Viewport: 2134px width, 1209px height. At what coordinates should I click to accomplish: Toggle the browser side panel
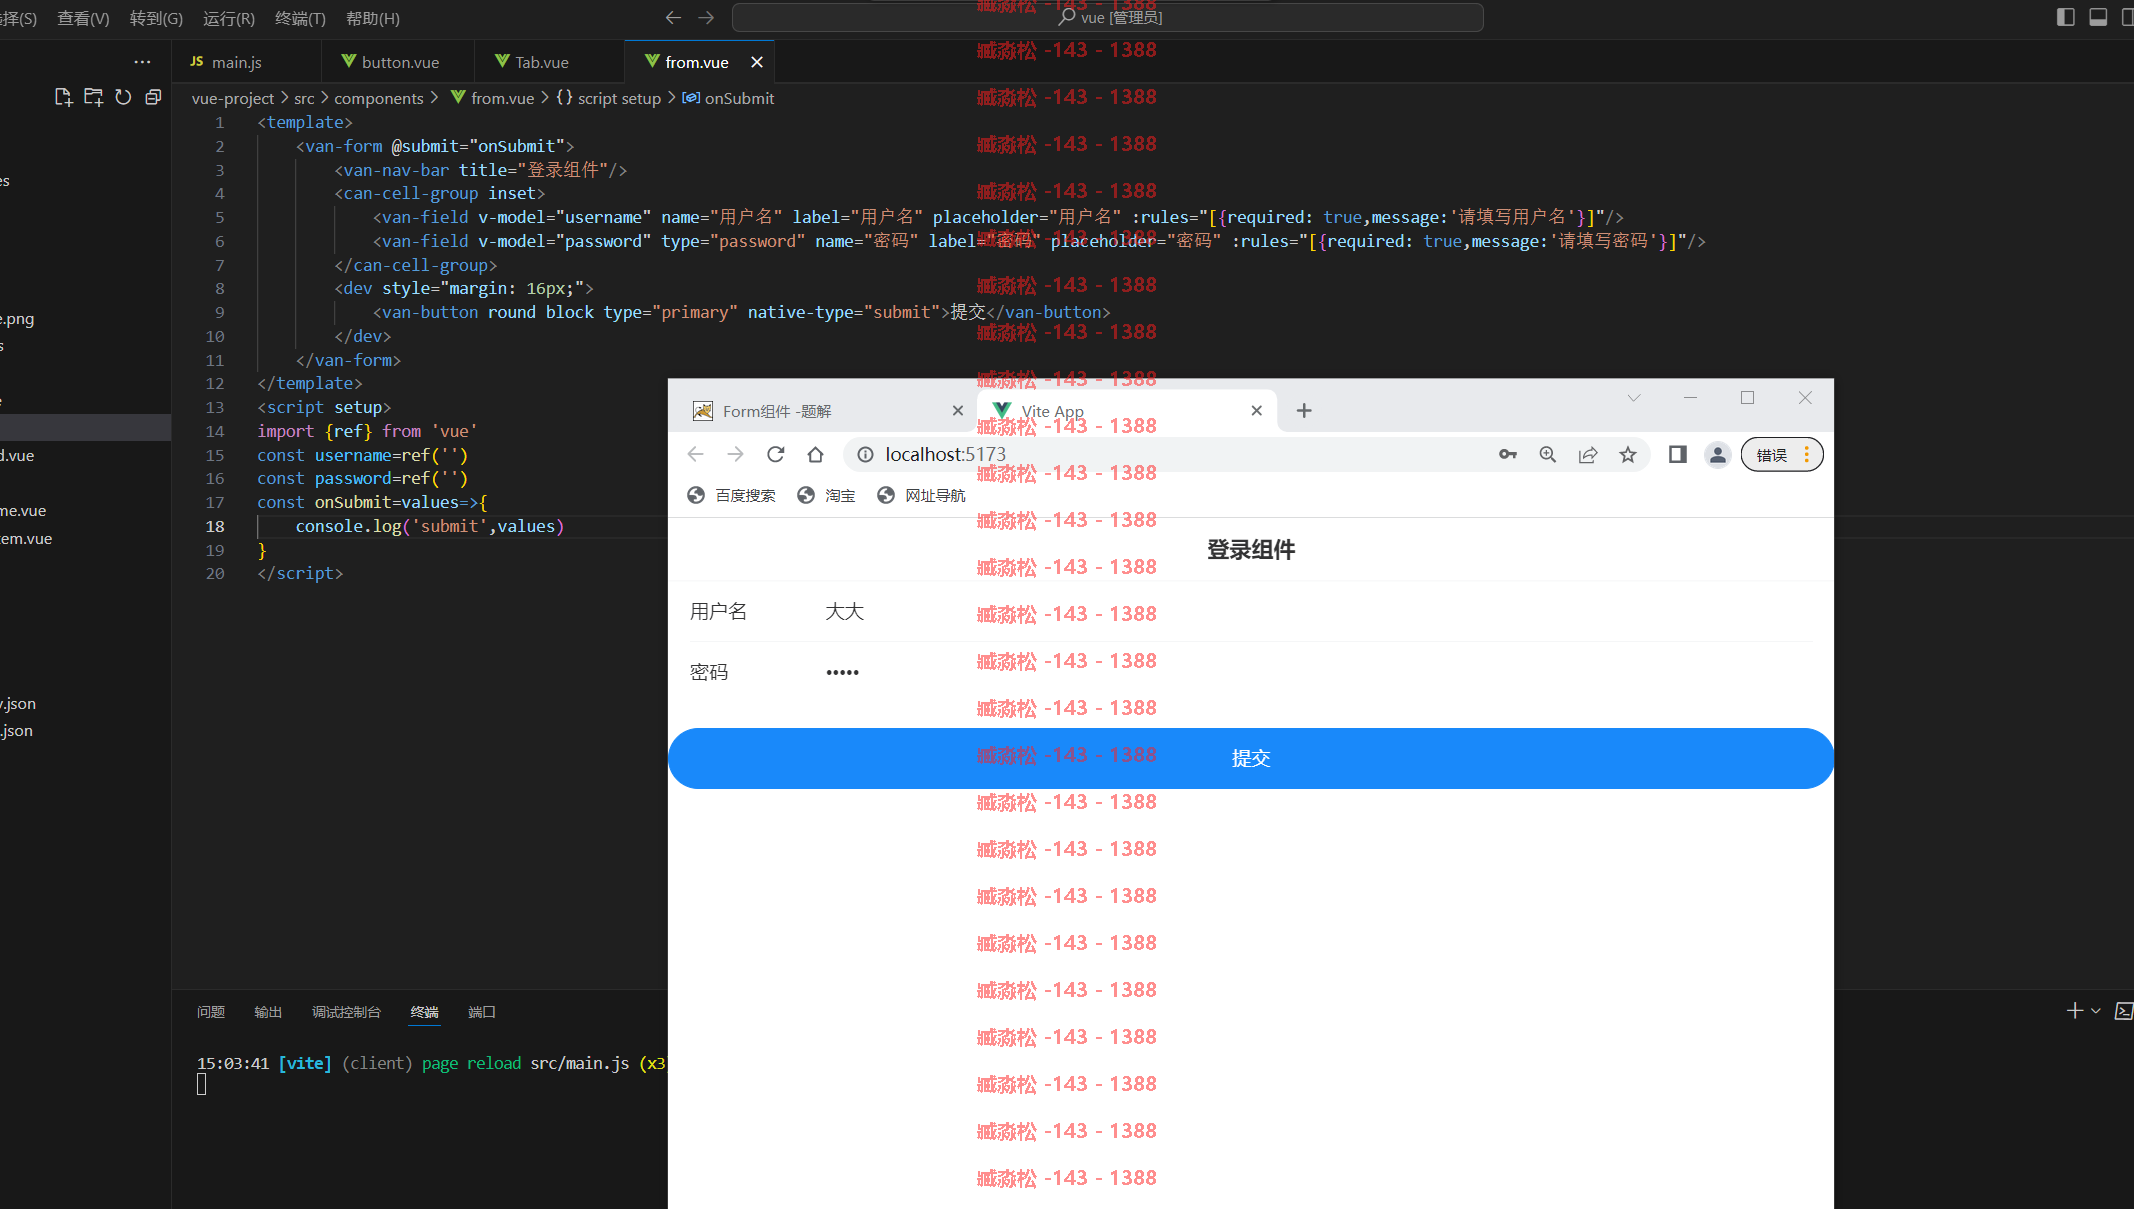1677,454
